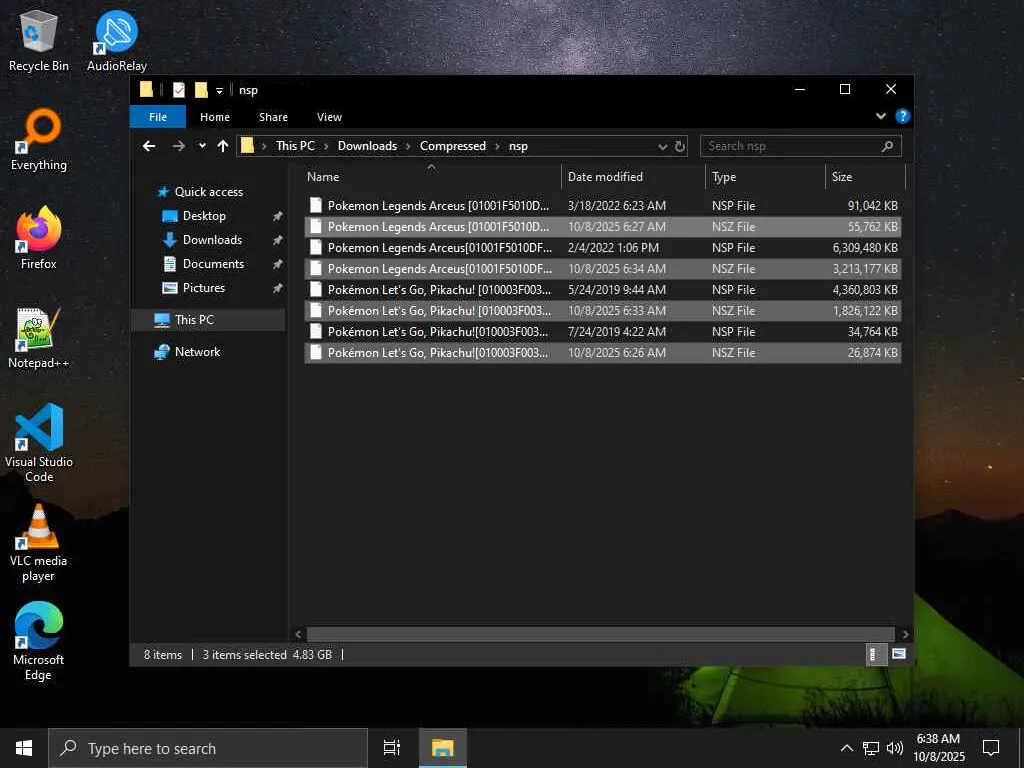Open Task View on the taskbar
Screen dimensions: 1024x768
click(x=392, y=748)
